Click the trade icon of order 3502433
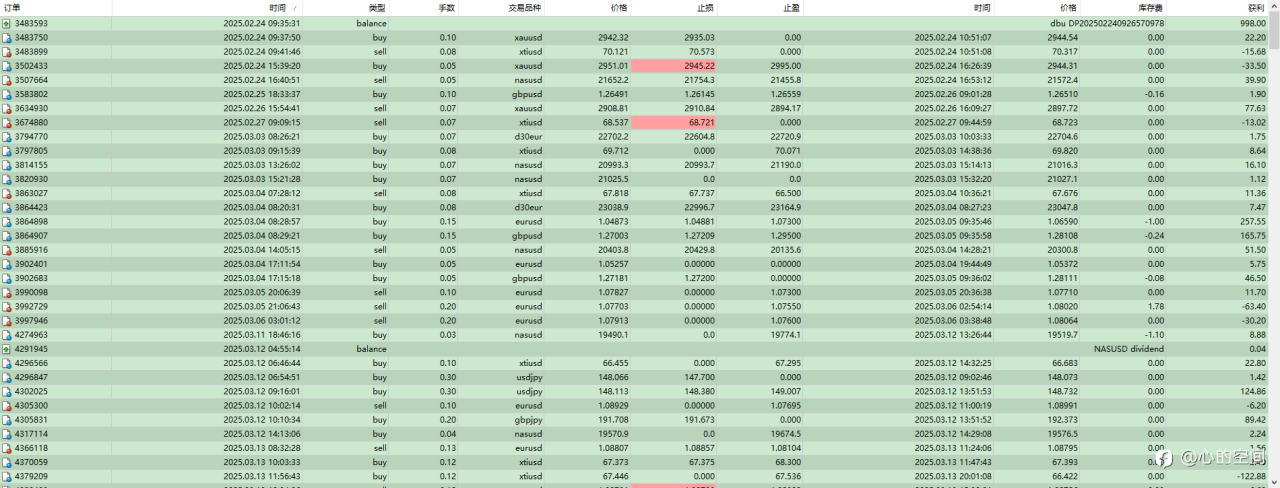Viewport: 1280px width, 488px height. (6, 66)
